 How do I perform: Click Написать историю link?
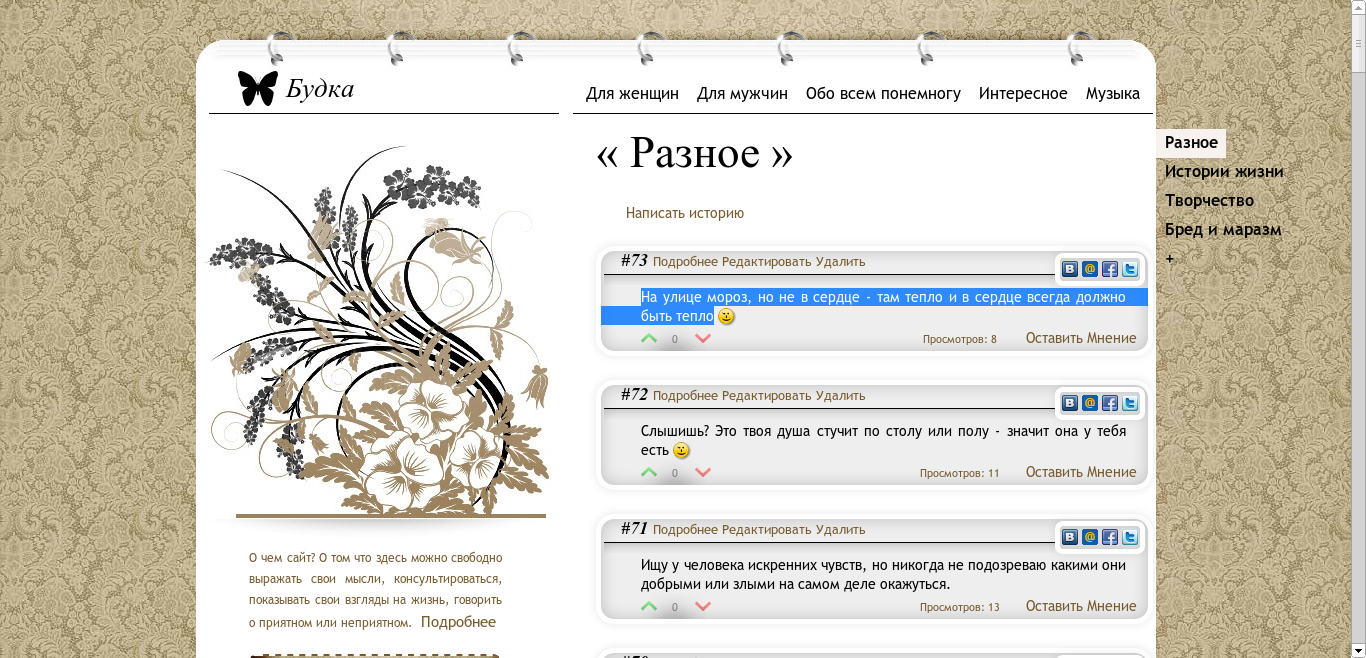pyautogui.click(x=685, y=213)
